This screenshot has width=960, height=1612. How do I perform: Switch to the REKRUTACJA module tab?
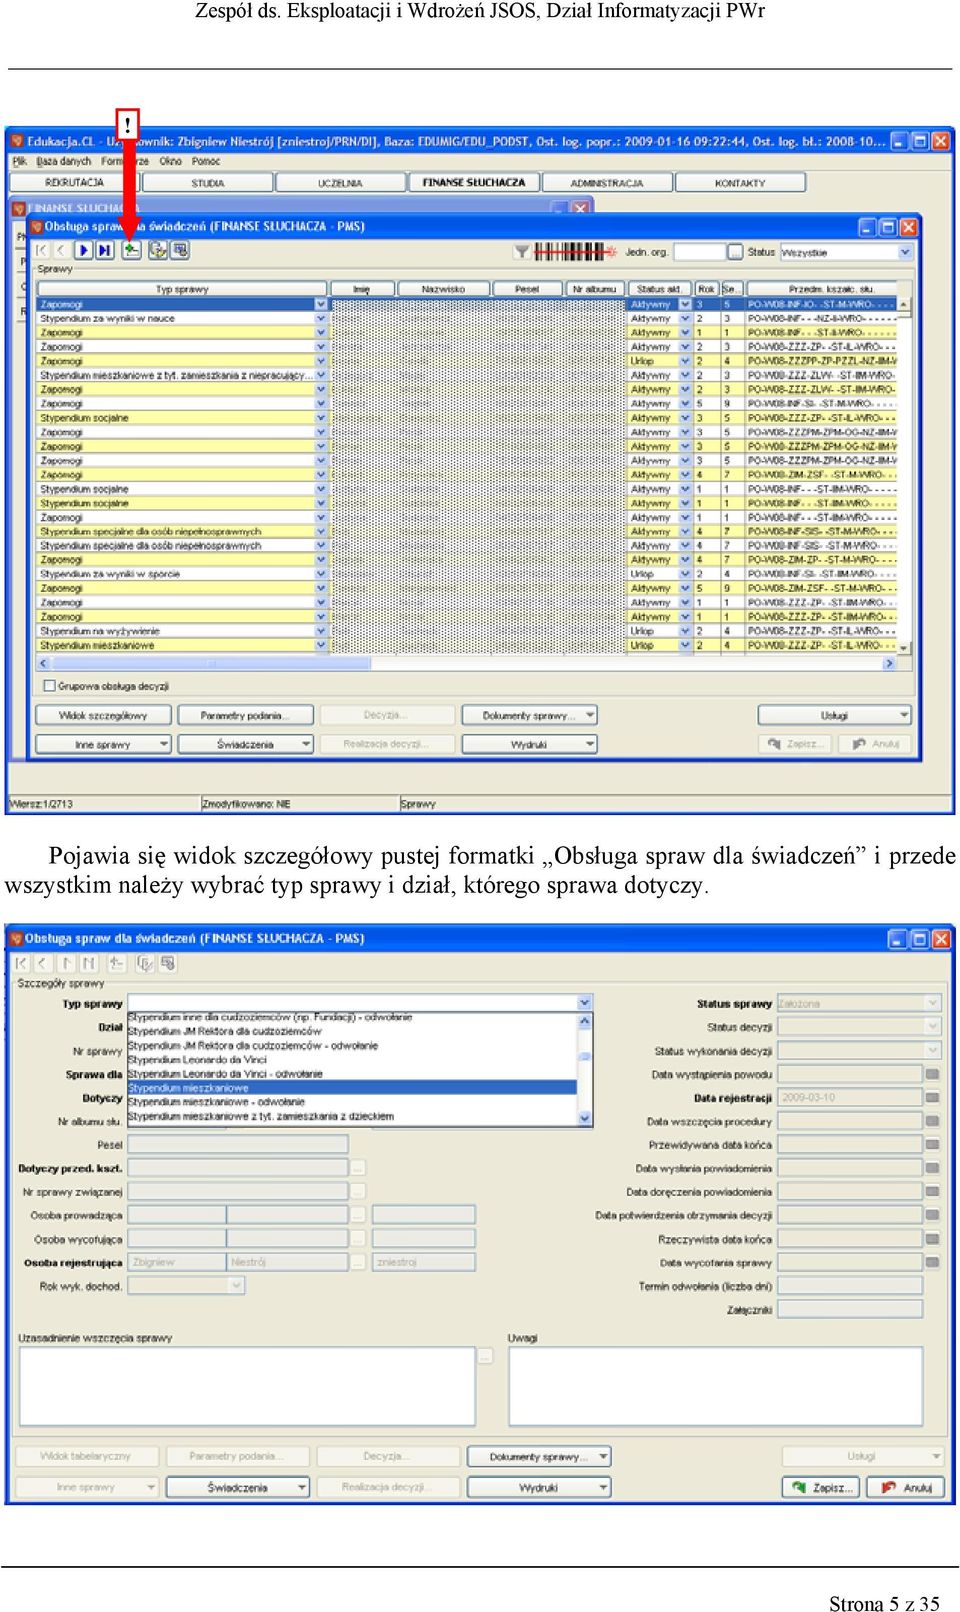point(74,182)
